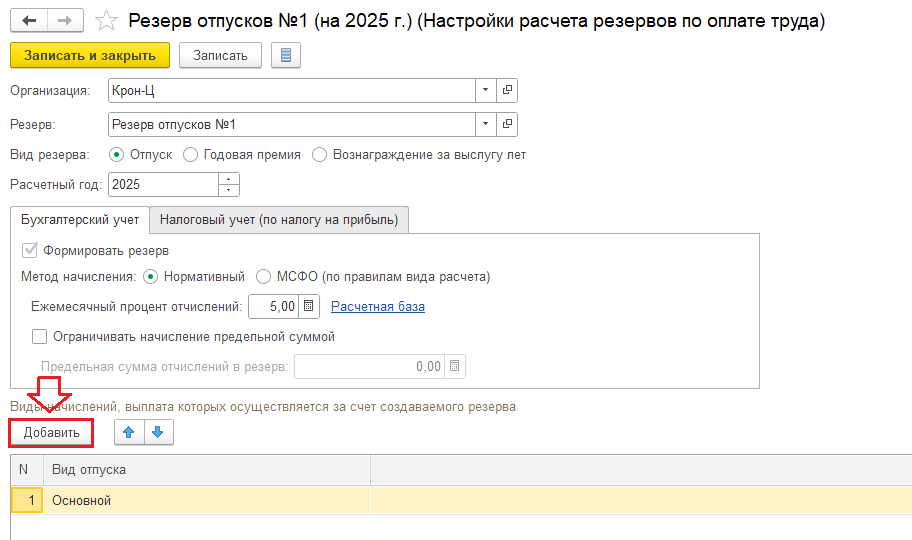Click the back navigation arrow

point(29,20)
